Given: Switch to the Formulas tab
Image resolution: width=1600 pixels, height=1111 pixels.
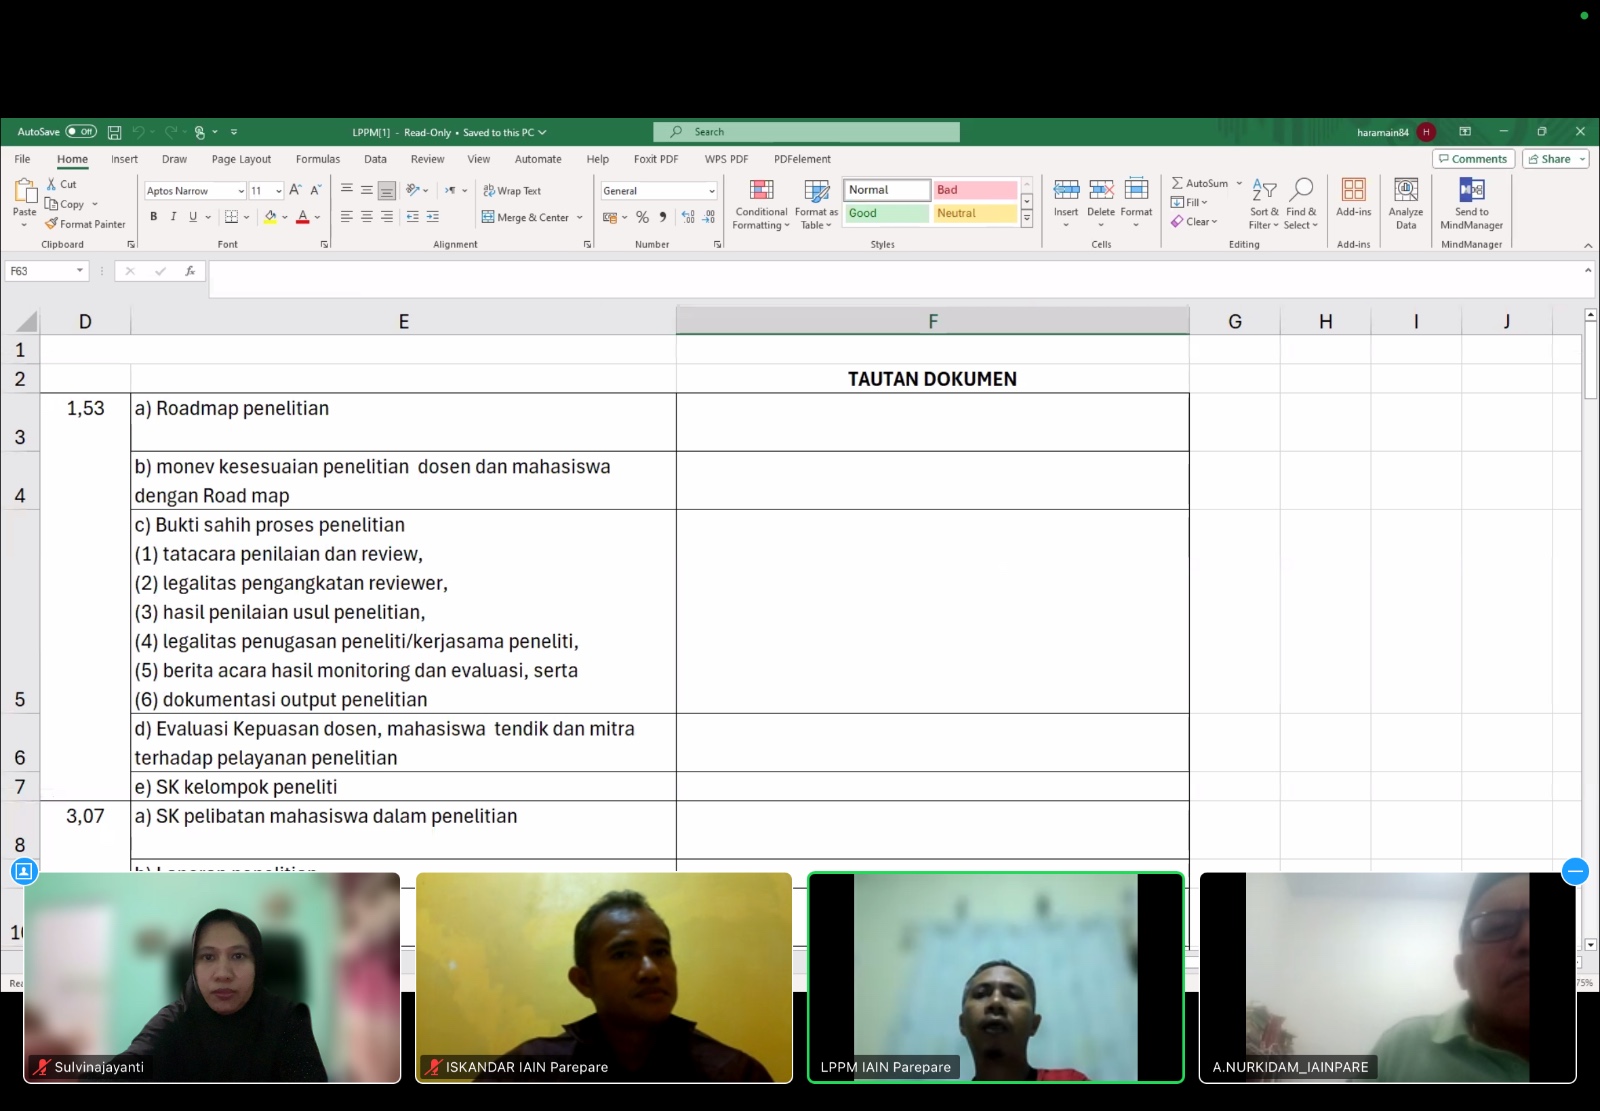Looking at the screenshot, I should [317, 159].
